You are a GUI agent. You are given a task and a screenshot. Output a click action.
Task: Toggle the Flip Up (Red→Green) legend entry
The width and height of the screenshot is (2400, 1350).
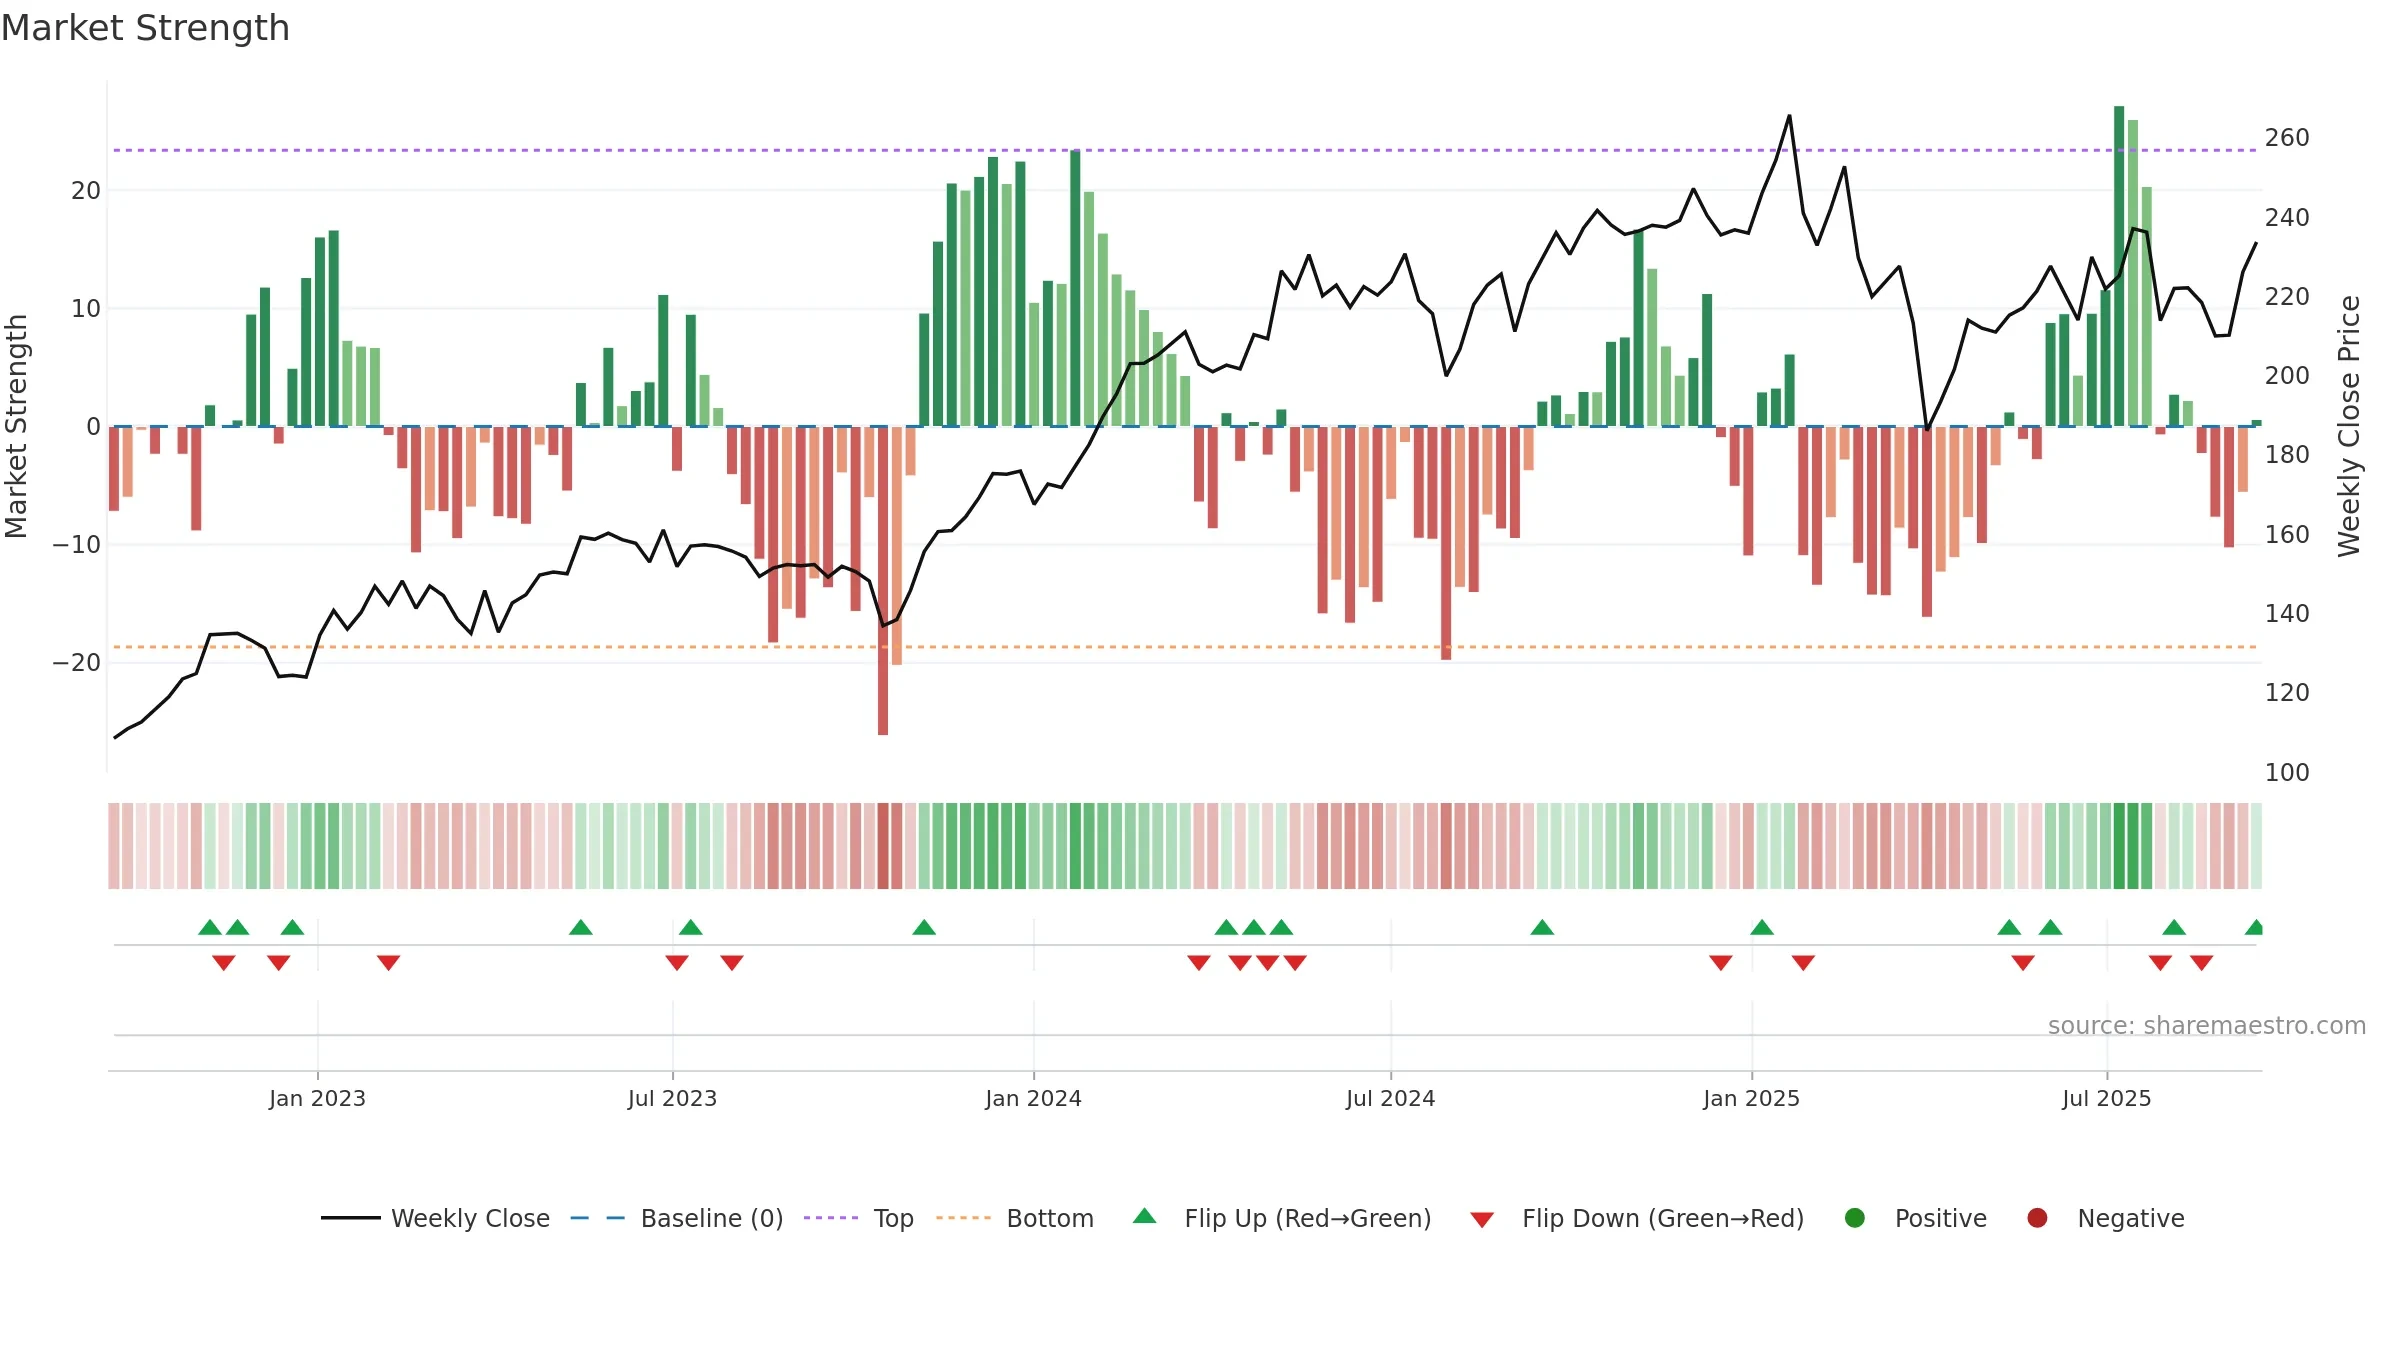pyautogui.click(x=1282, y=1218)
